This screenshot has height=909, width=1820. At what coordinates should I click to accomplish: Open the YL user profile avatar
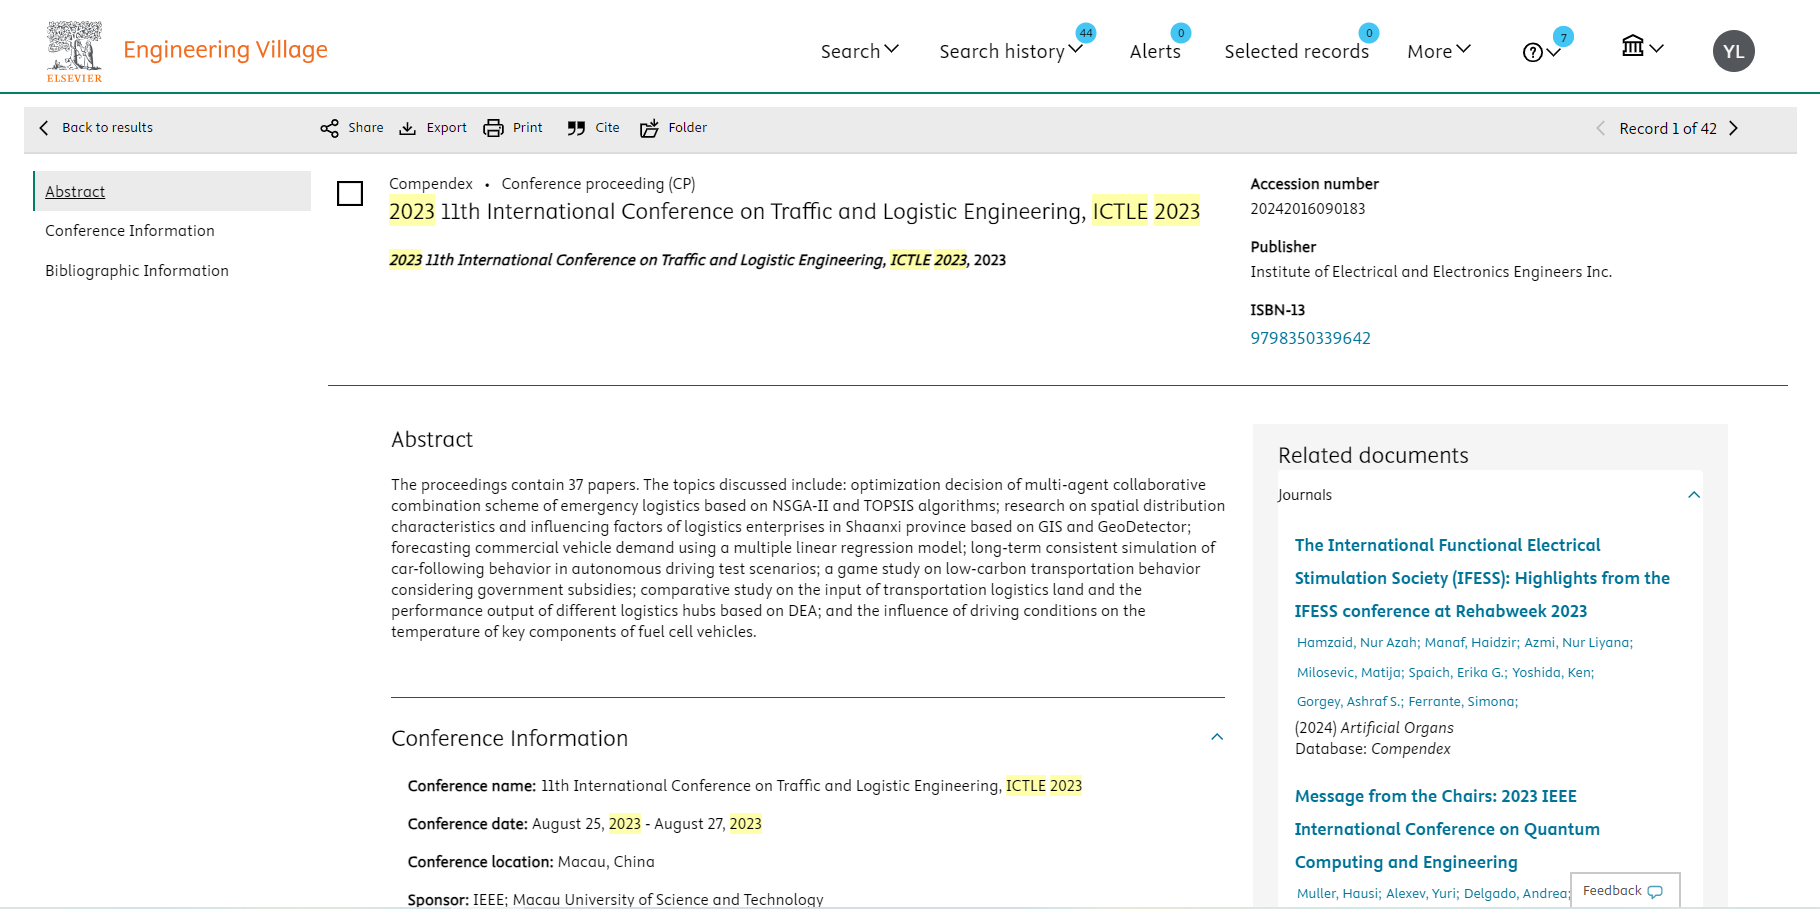click(x=1733, y=51)
